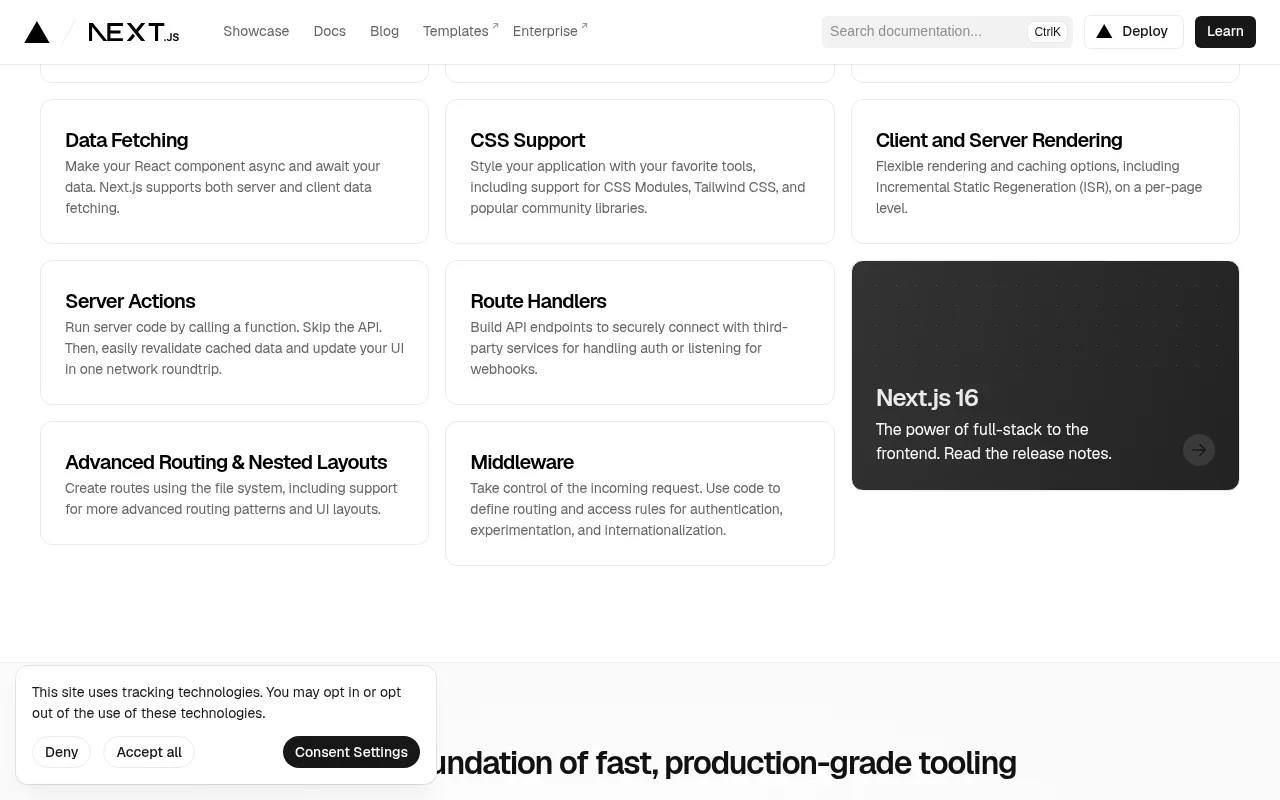Image resolution: width=1280 pixels, height=800 pixels.
Task: Click 'Create routes using the file system' text
Action: 179,488
